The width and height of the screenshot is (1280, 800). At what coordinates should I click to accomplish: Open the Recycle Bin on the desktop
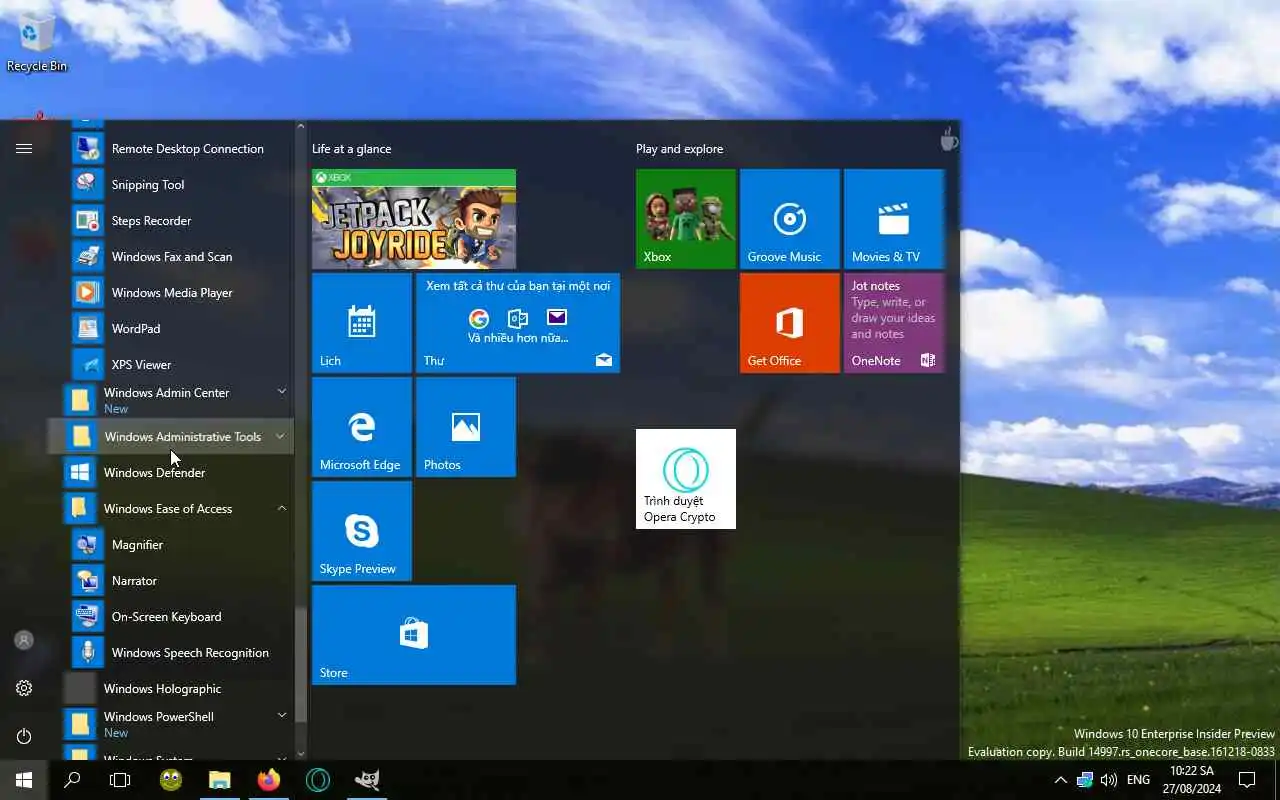pos(36,42)
